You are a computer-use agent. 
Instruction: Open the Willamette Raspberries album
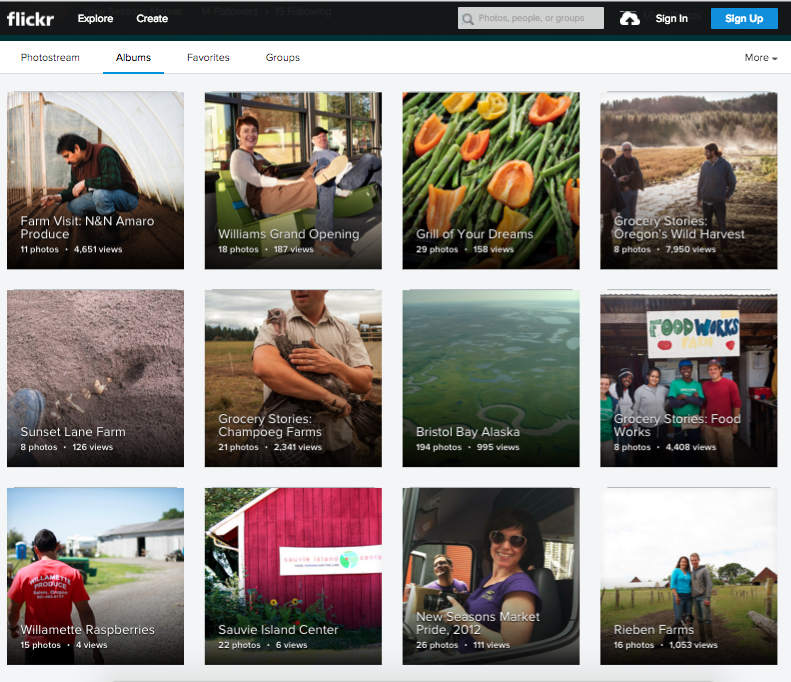point(95,576)
